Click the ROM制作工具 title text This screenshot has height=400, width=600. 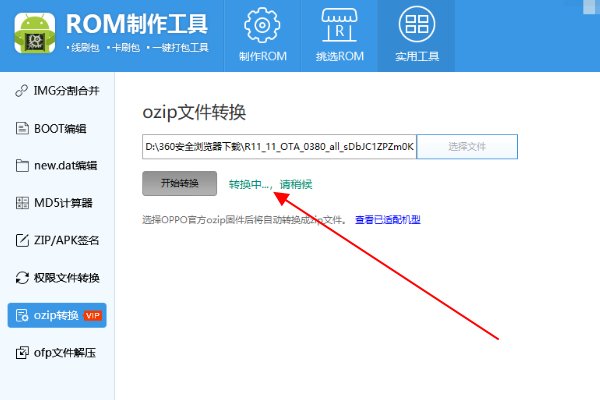click(x=137, y=24)
